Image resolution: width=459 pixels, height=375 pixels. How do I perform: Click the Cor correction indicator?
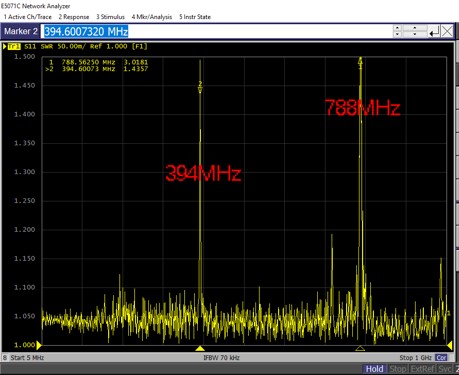[441, 358]
